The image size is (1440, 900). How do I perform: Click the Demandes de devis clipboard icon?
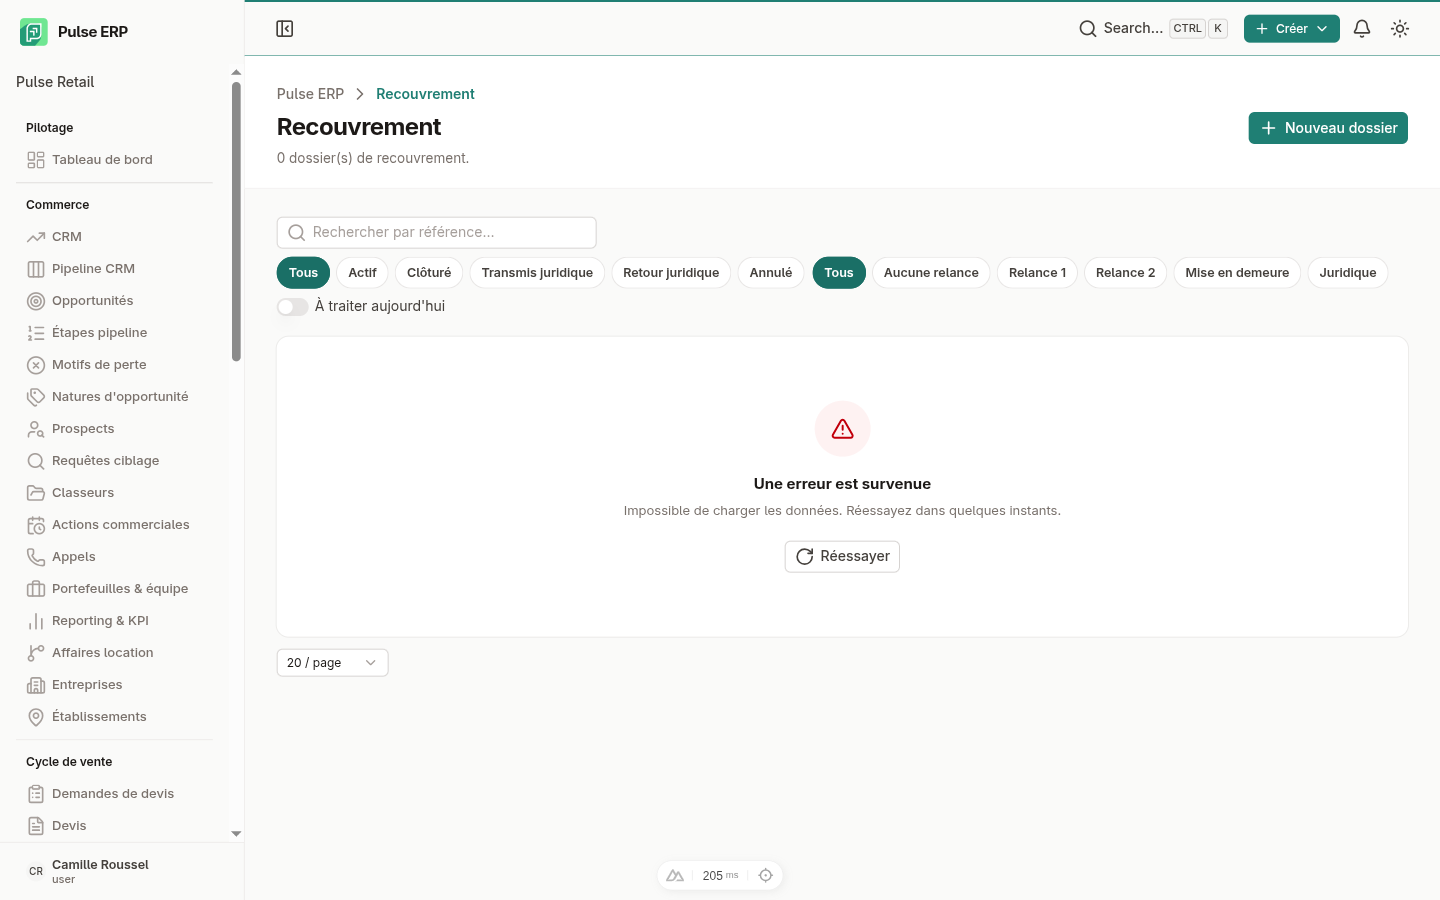click(36, 794)
